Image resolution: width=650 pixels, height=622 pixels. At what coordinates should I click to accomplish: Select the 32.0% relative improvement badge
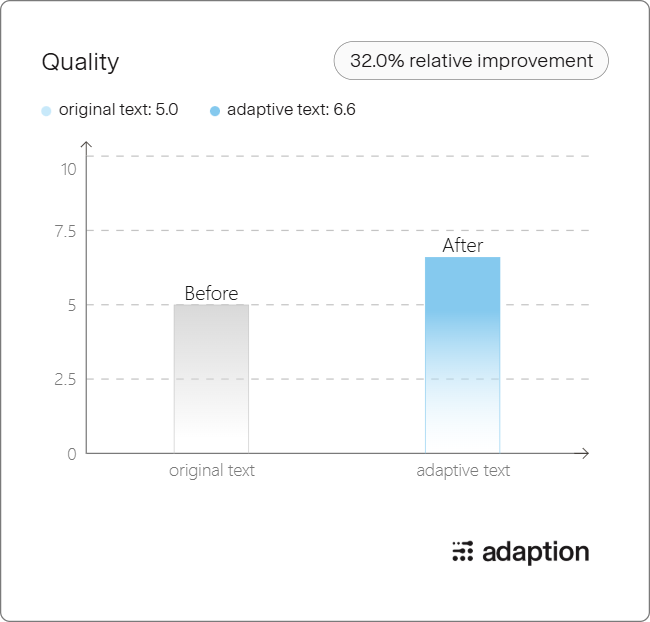(471, 61)
